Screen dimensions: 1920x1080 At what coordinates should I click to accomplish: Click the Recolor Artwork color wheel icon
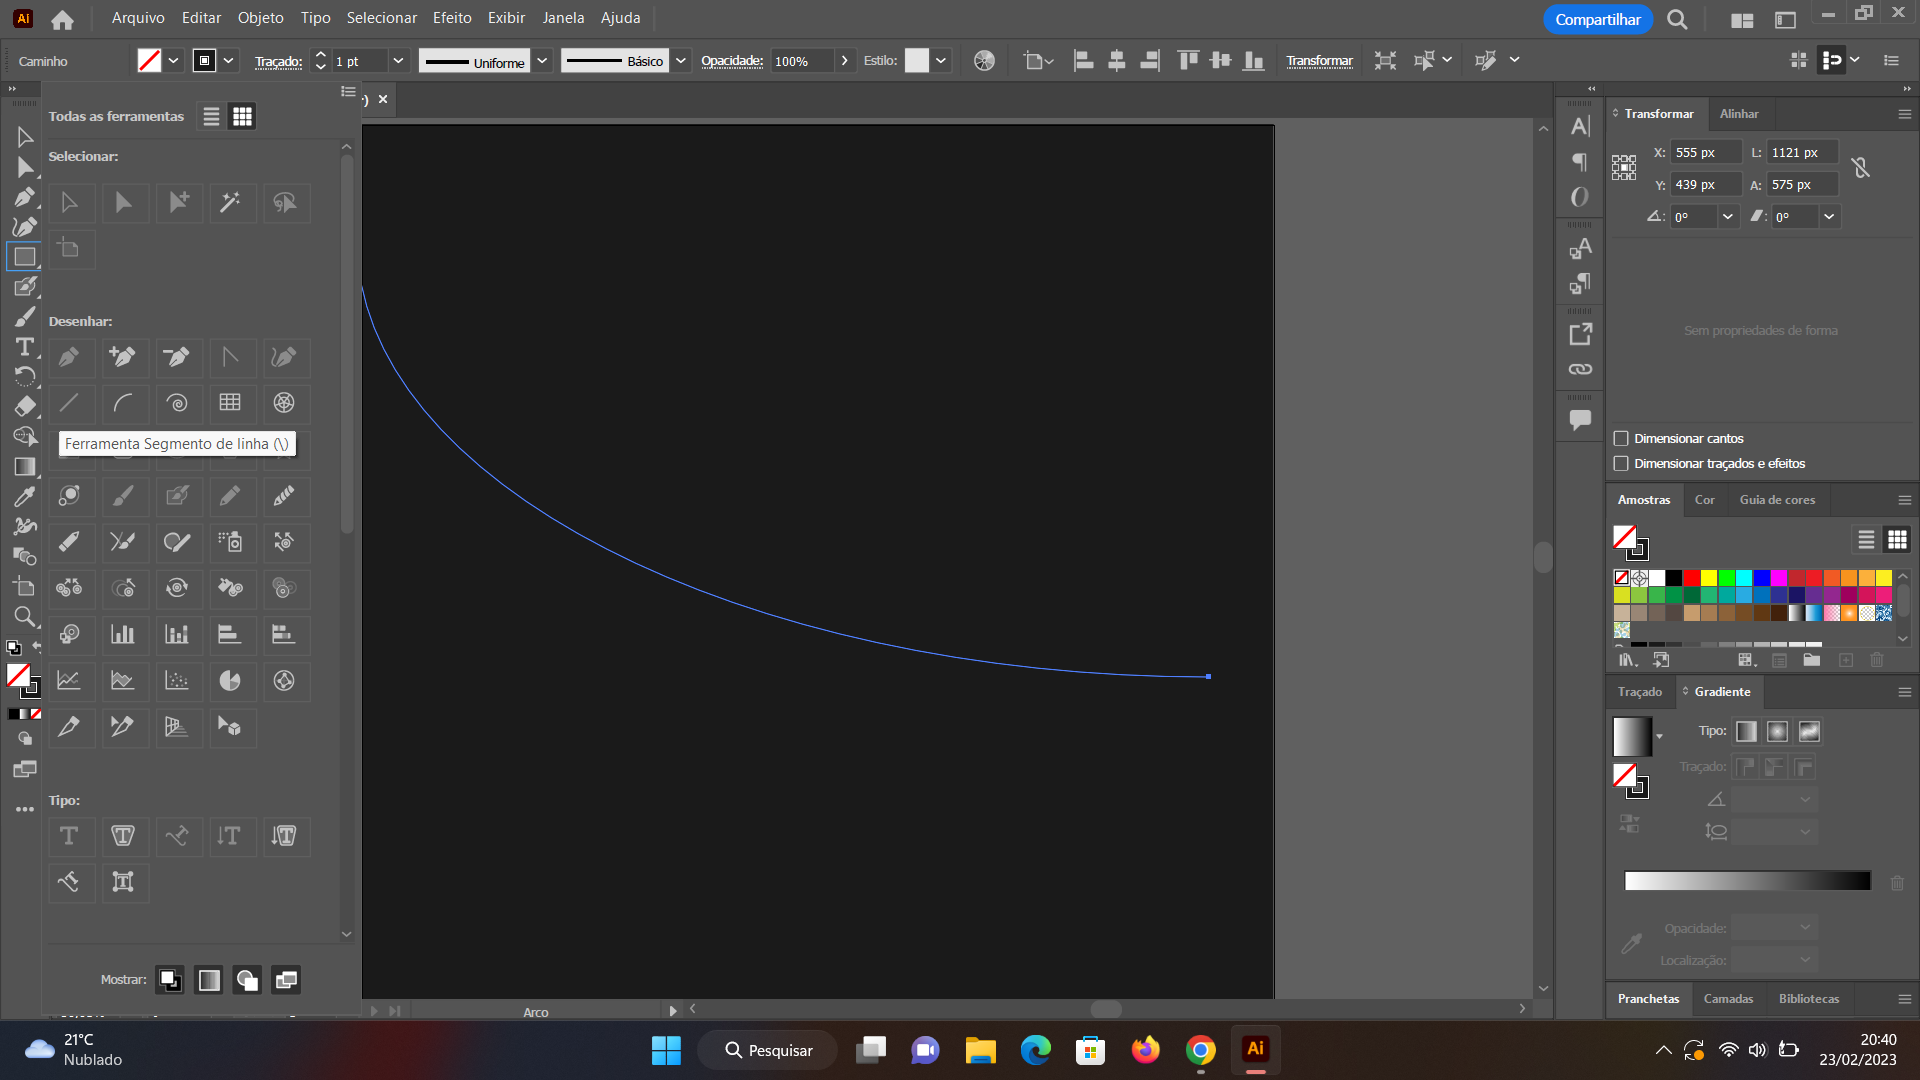point(984,61)
